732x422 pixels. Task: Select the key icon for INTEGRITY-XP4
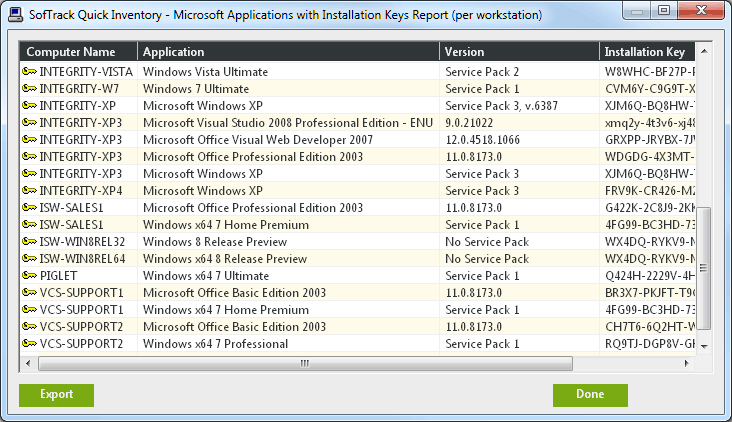coord(29,191)
